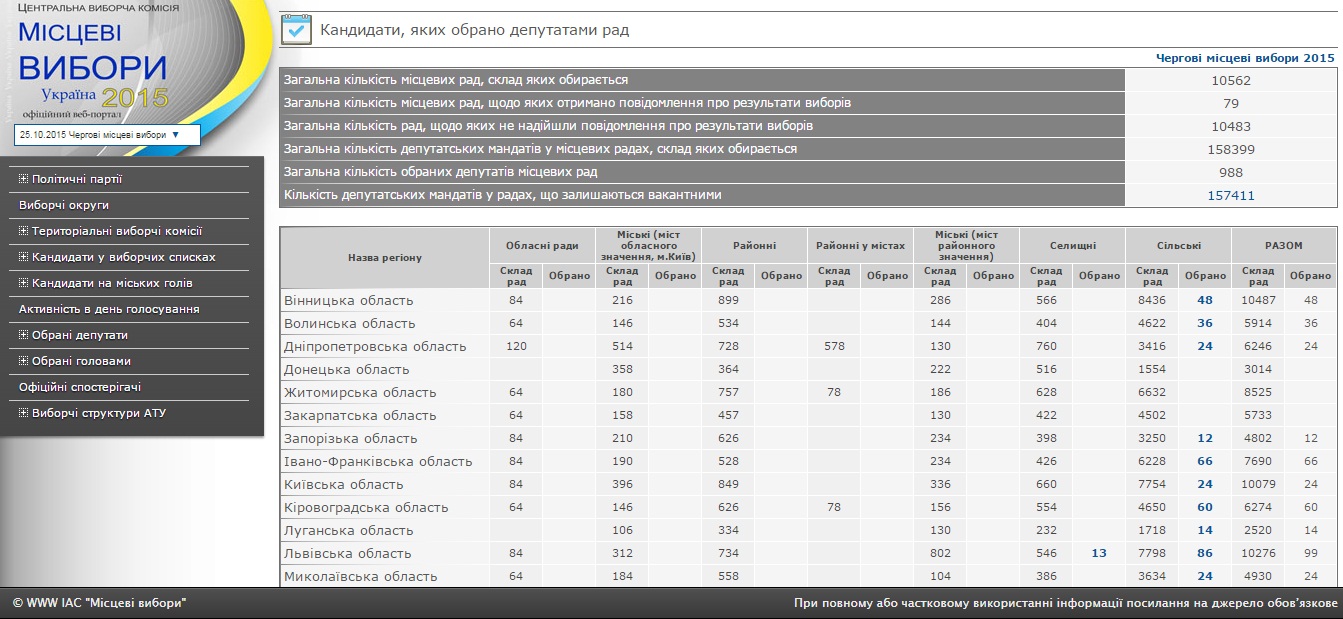Screen dimensions: 1343x619
Task: Expand the Кандидати у виборчих списках plus icon
Action: coord(24,258)
